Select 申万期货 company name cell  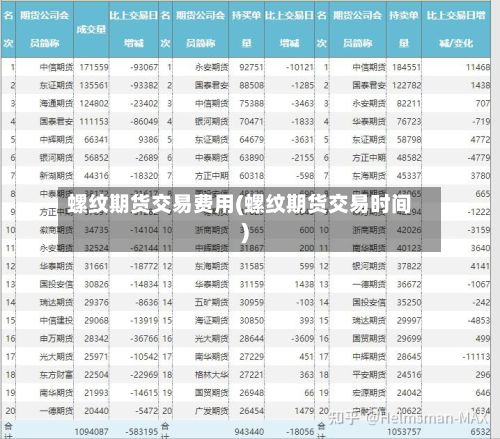pos(56,338)
